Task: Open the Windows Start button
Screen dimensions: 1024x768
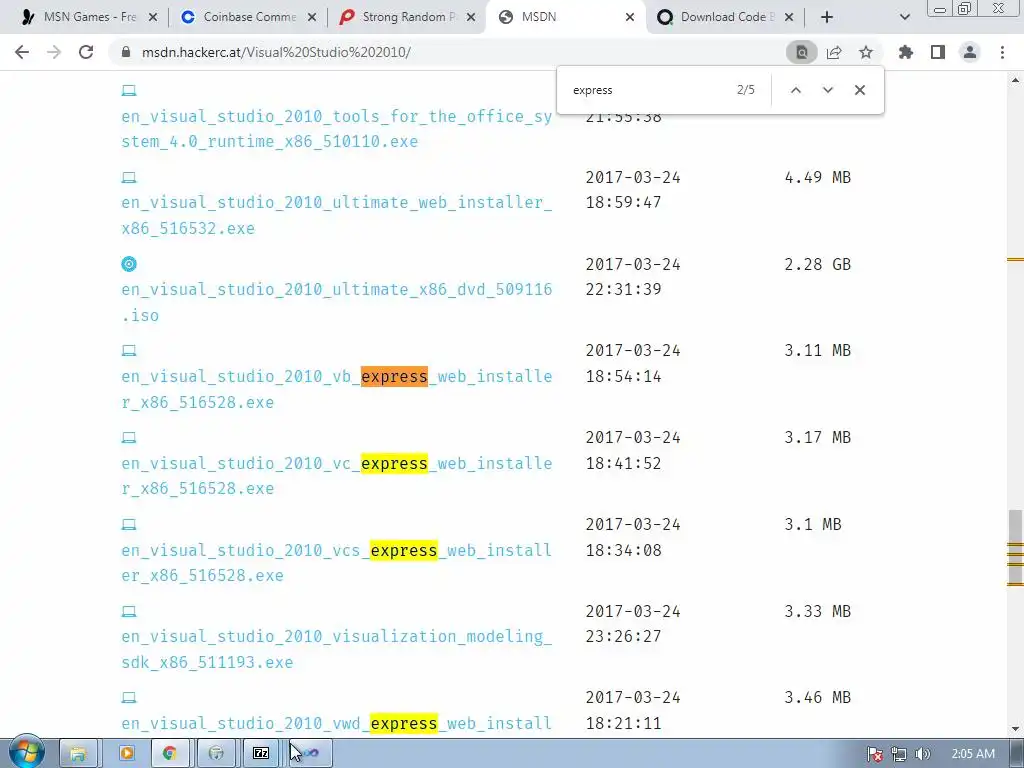Action: 27,753
